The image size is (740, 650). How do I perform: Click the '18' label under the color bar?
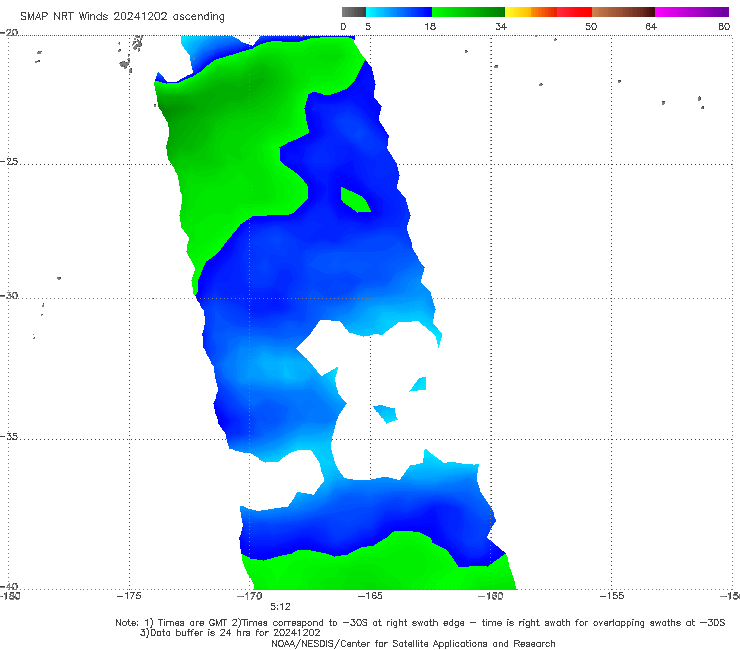point(430,26)
